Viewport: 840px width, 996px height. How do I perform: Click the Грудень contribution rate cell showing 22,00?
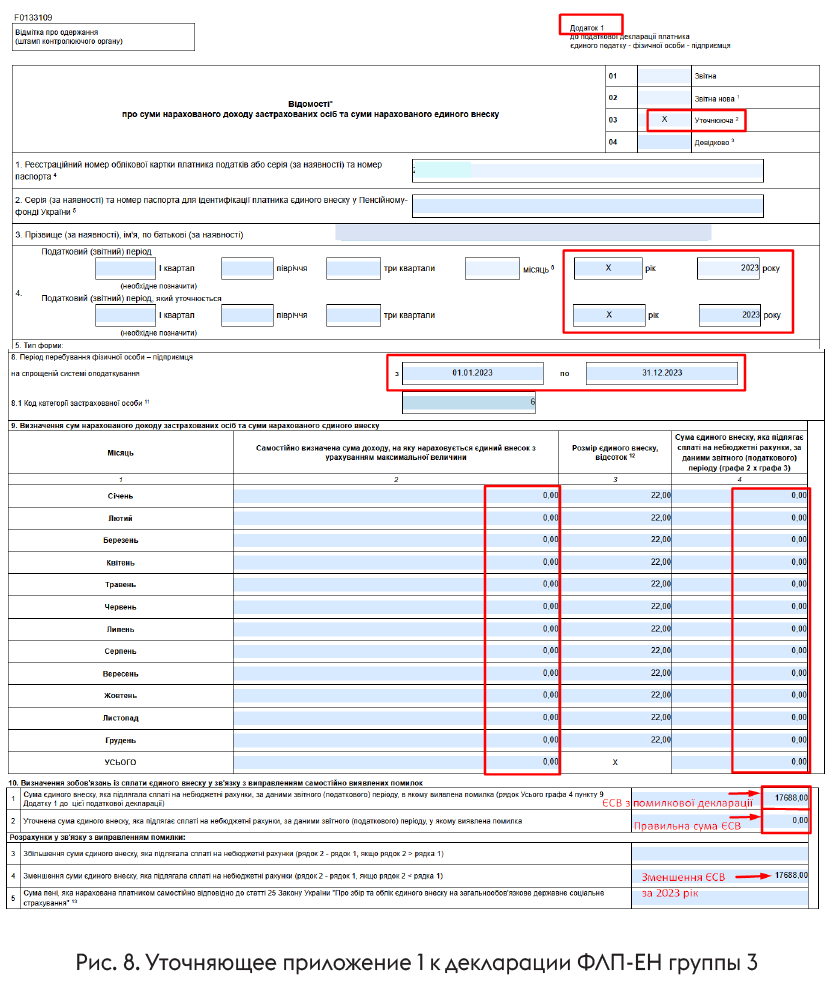(x=620, y=740)
